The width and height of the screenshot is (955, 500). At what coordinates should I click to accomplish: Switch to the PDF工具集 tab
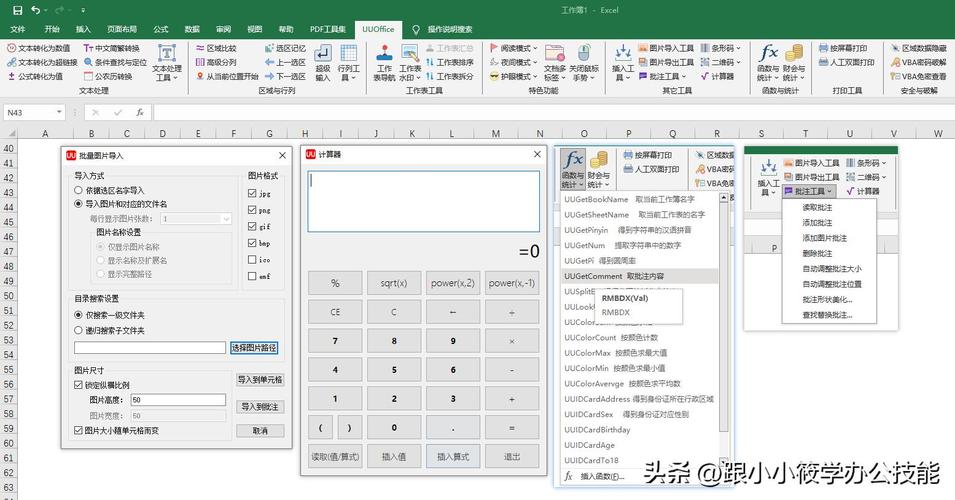pos(328,29)
